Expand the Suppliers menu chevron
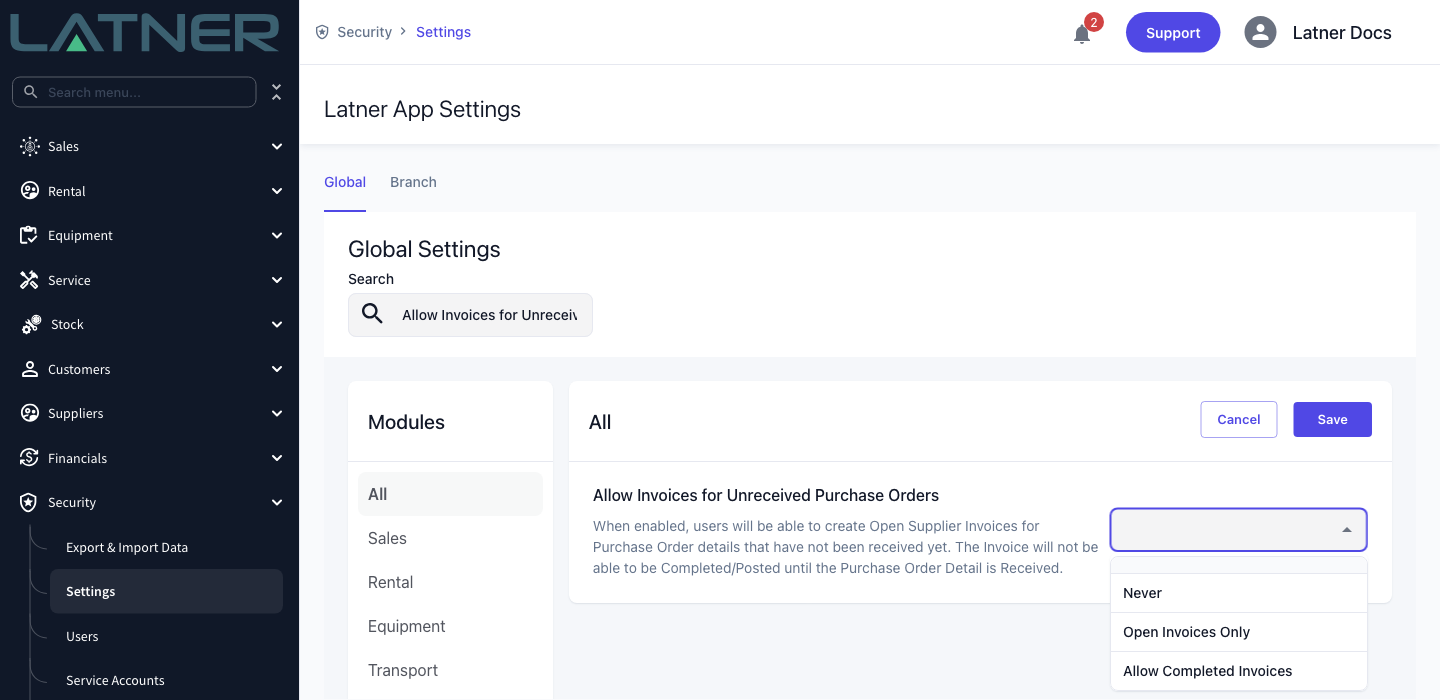The height and width of the screenshot is (700, 1440). pyautogui.click(x=277, y=413)
